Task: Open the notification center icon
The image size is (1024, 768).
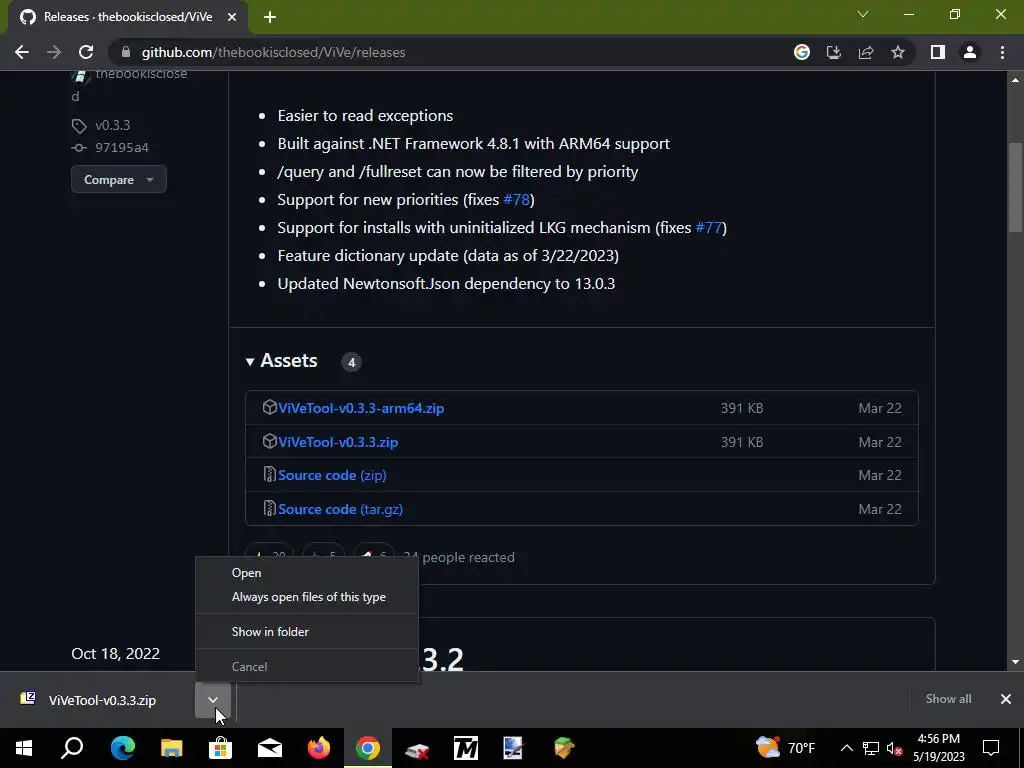Action: pyautogui.click(x=991, y=748)
